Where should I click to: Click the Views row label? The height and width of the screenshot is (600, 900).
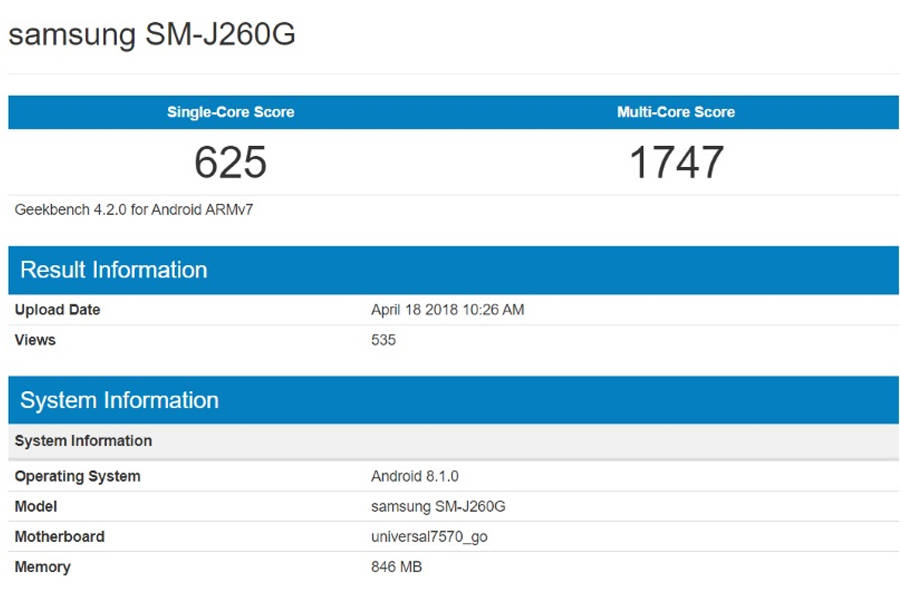click(35, 340)
